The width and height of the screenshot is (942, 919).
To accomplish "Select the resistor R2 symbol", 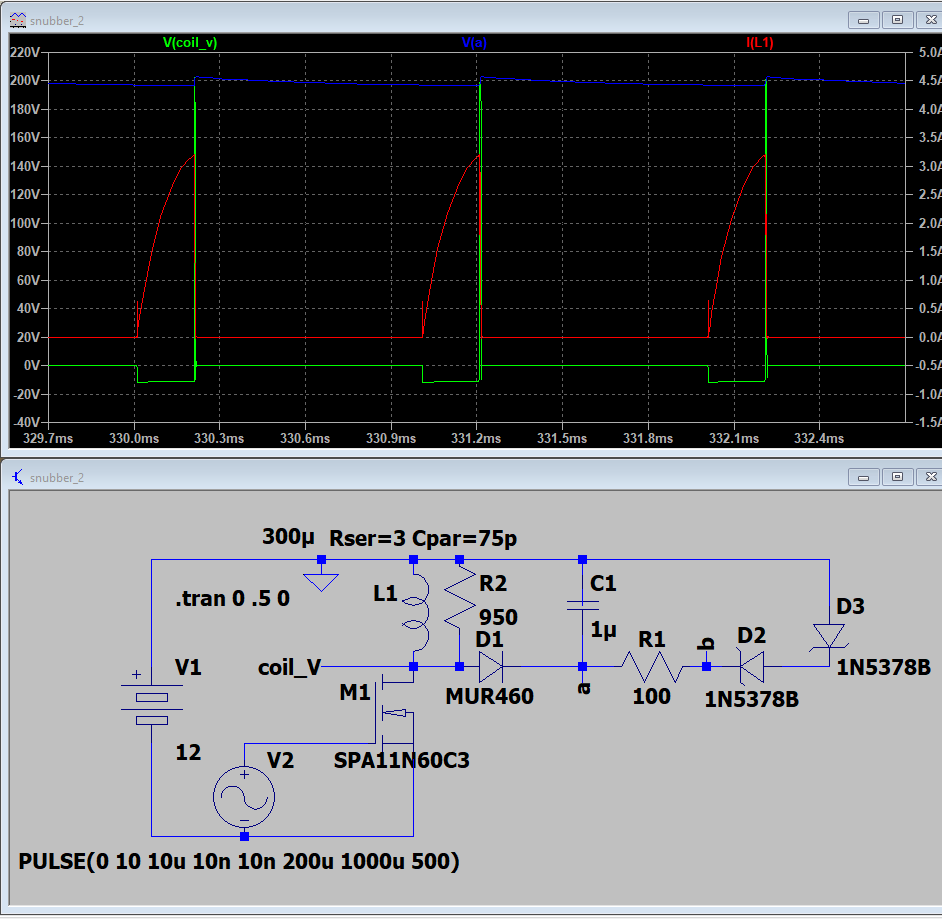I will (460, 612).
